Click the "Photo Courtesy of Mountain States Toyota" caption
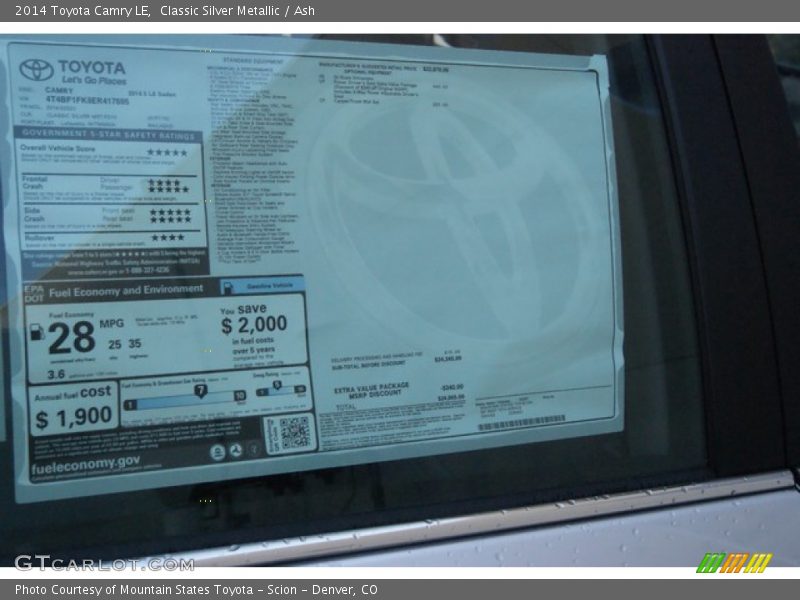The image size is (800, 600). click(x=134, y=590)
